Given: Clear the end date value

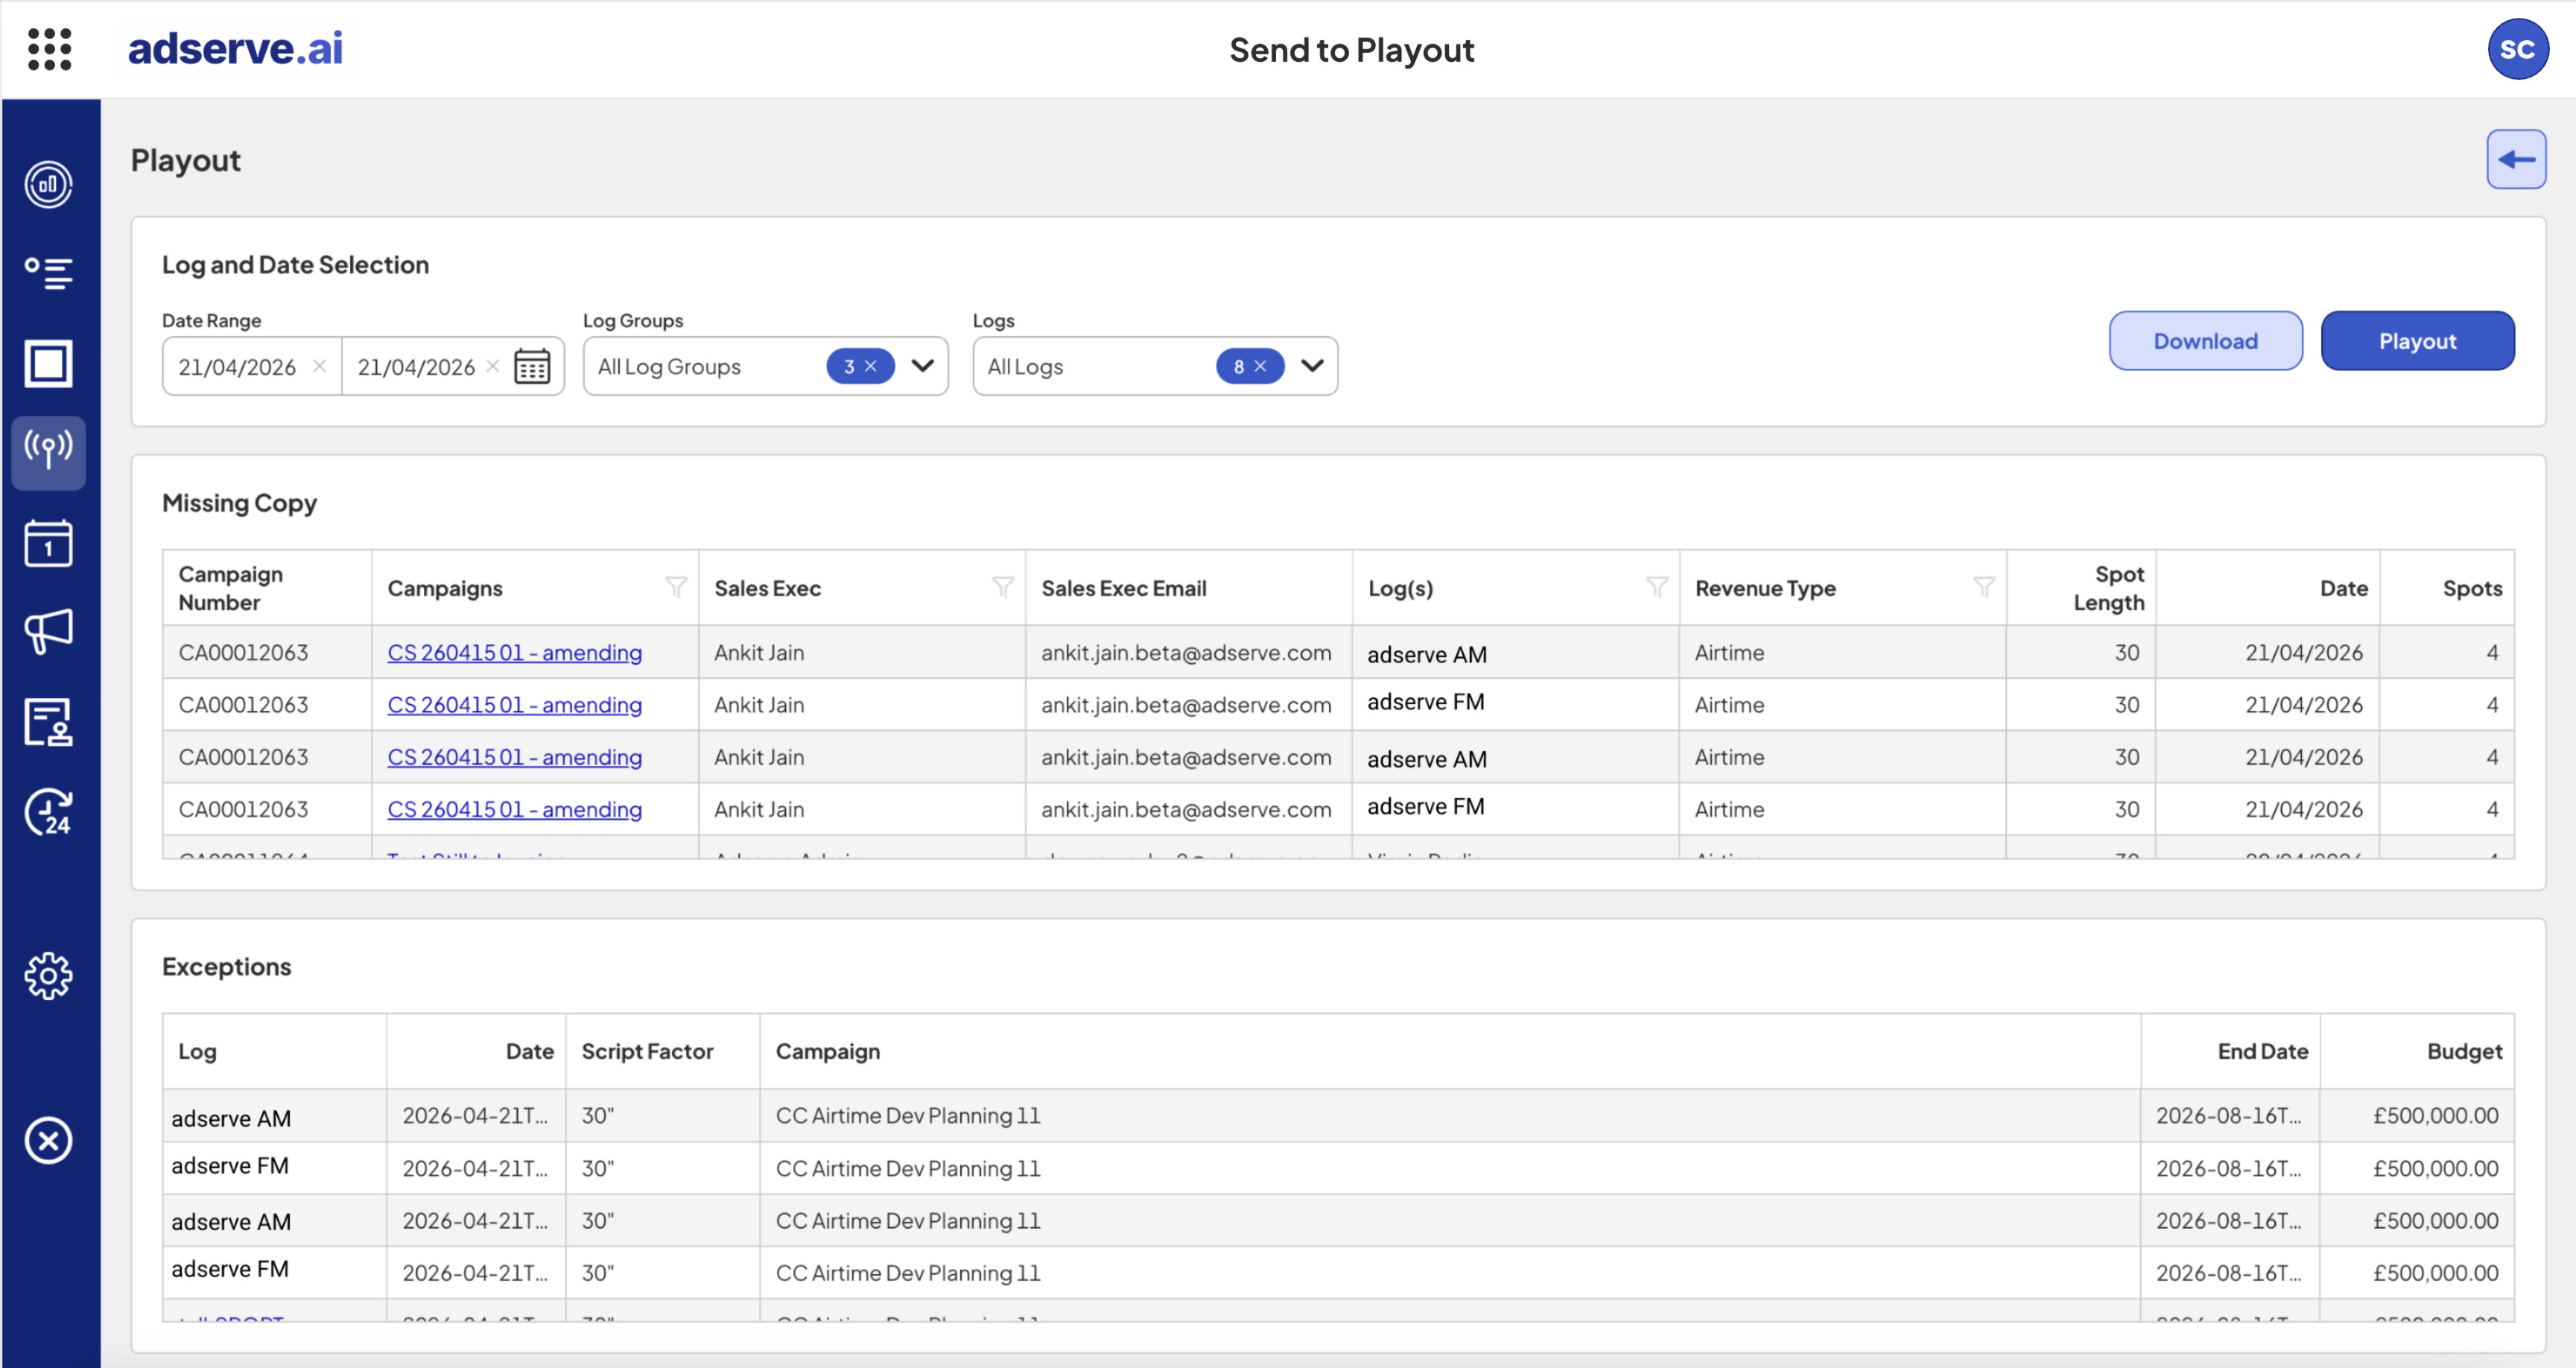Looking at the screenshot, I should point(493,366).
